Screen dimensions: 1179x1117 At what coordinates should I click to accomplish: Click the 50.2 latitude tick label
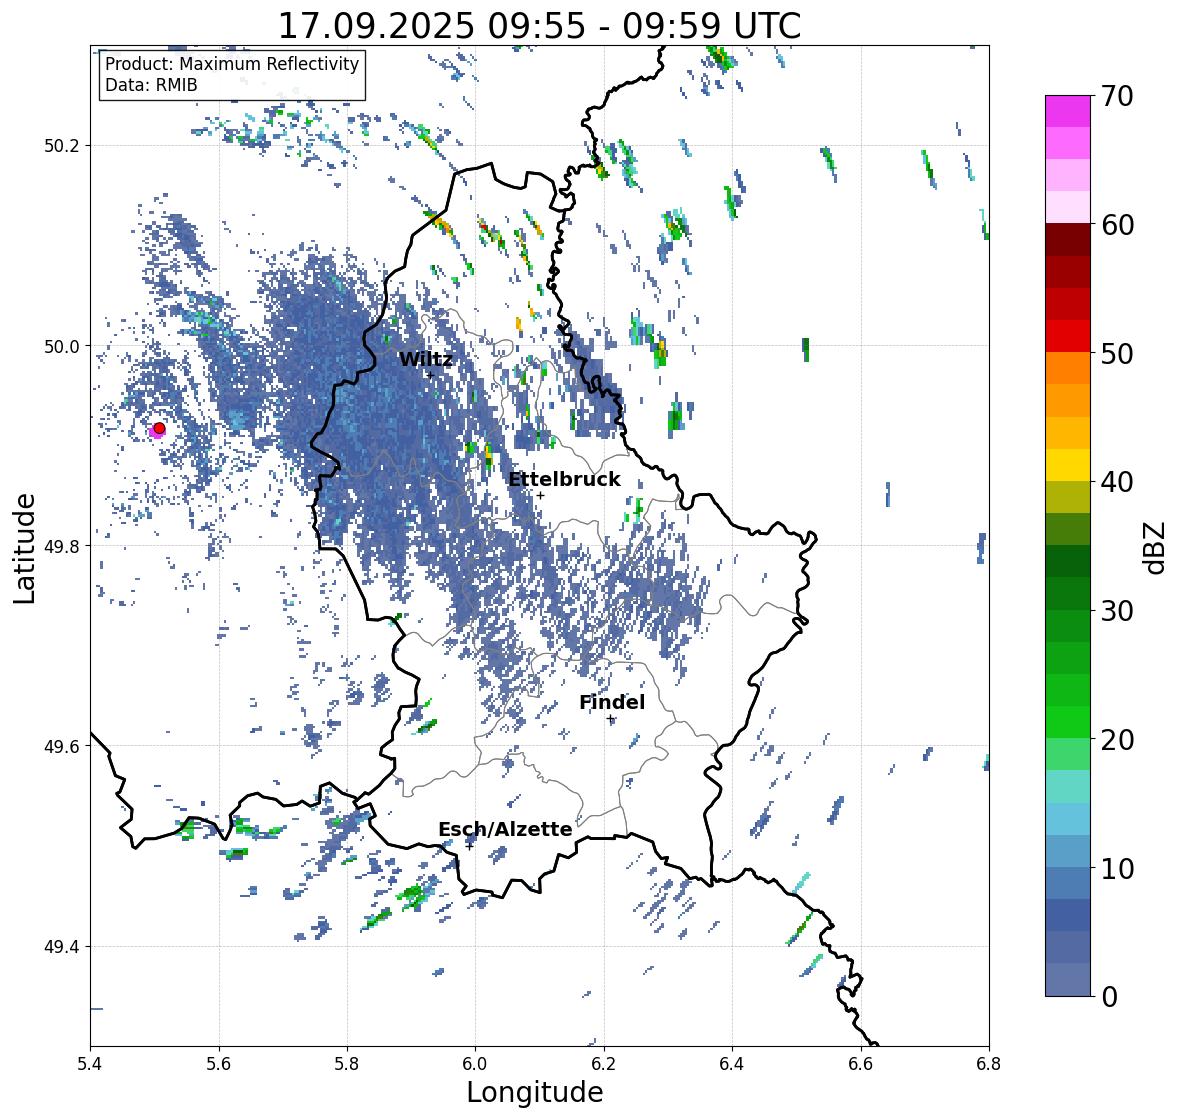[x=62, y=146]
